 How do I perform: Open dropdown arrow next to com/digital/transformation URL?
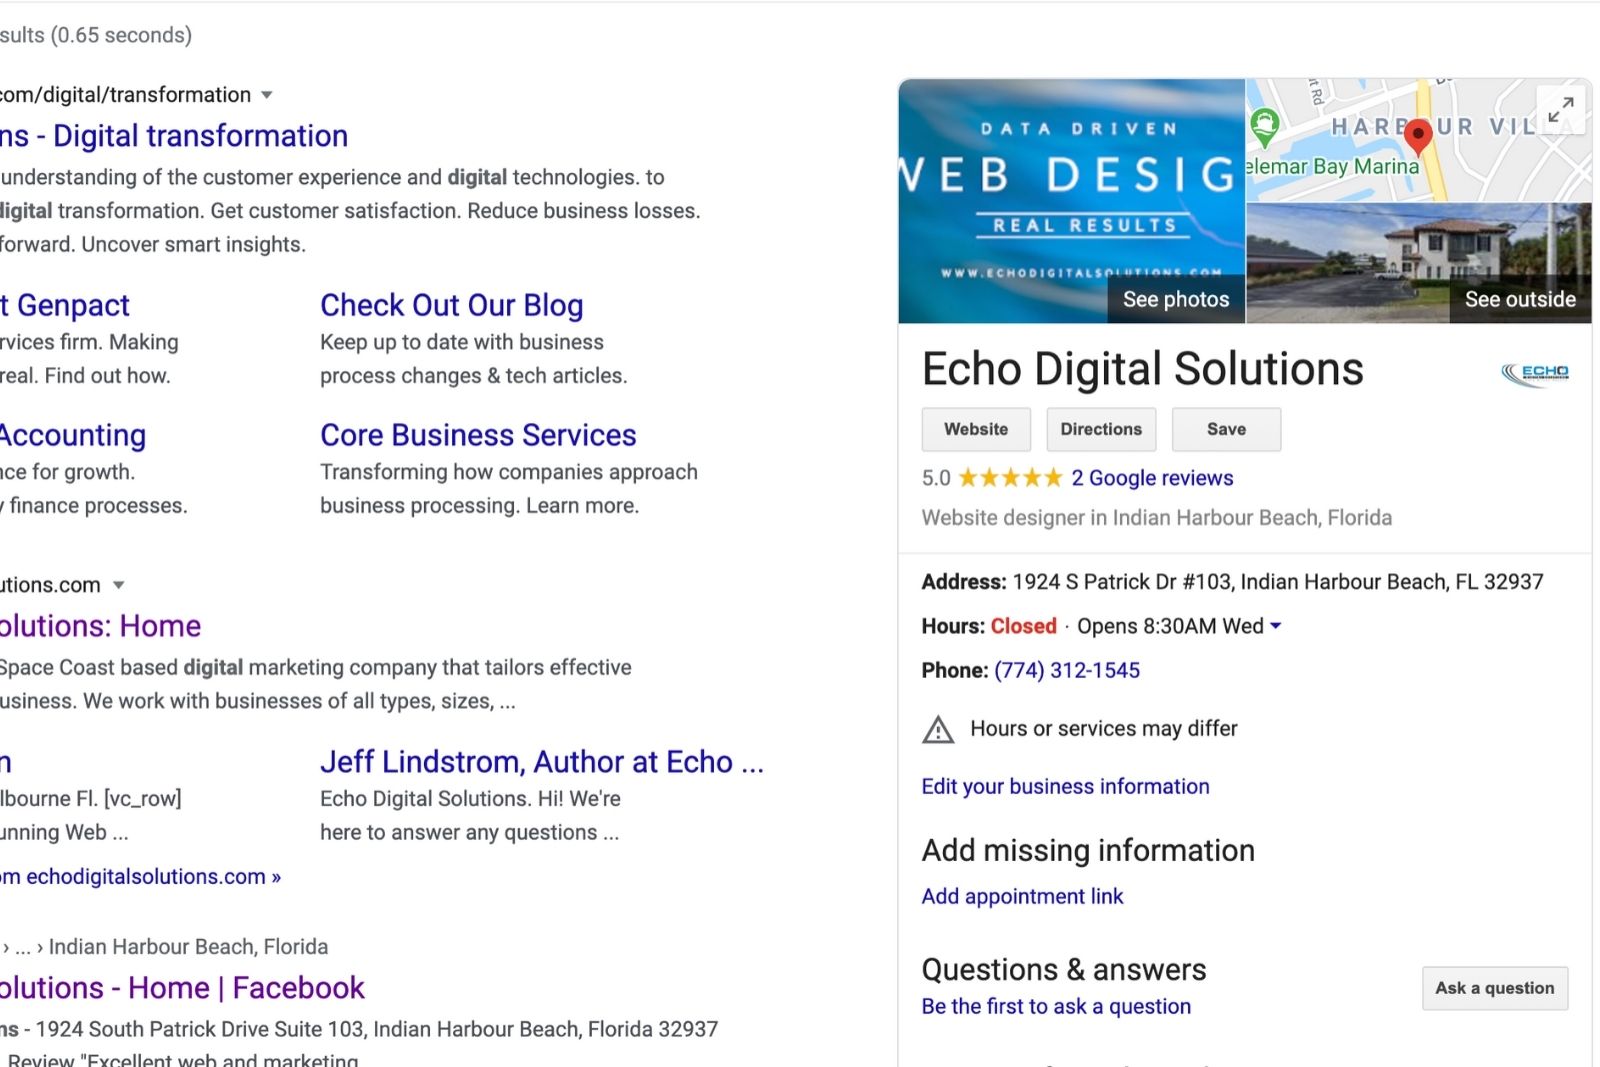point(267,95)
